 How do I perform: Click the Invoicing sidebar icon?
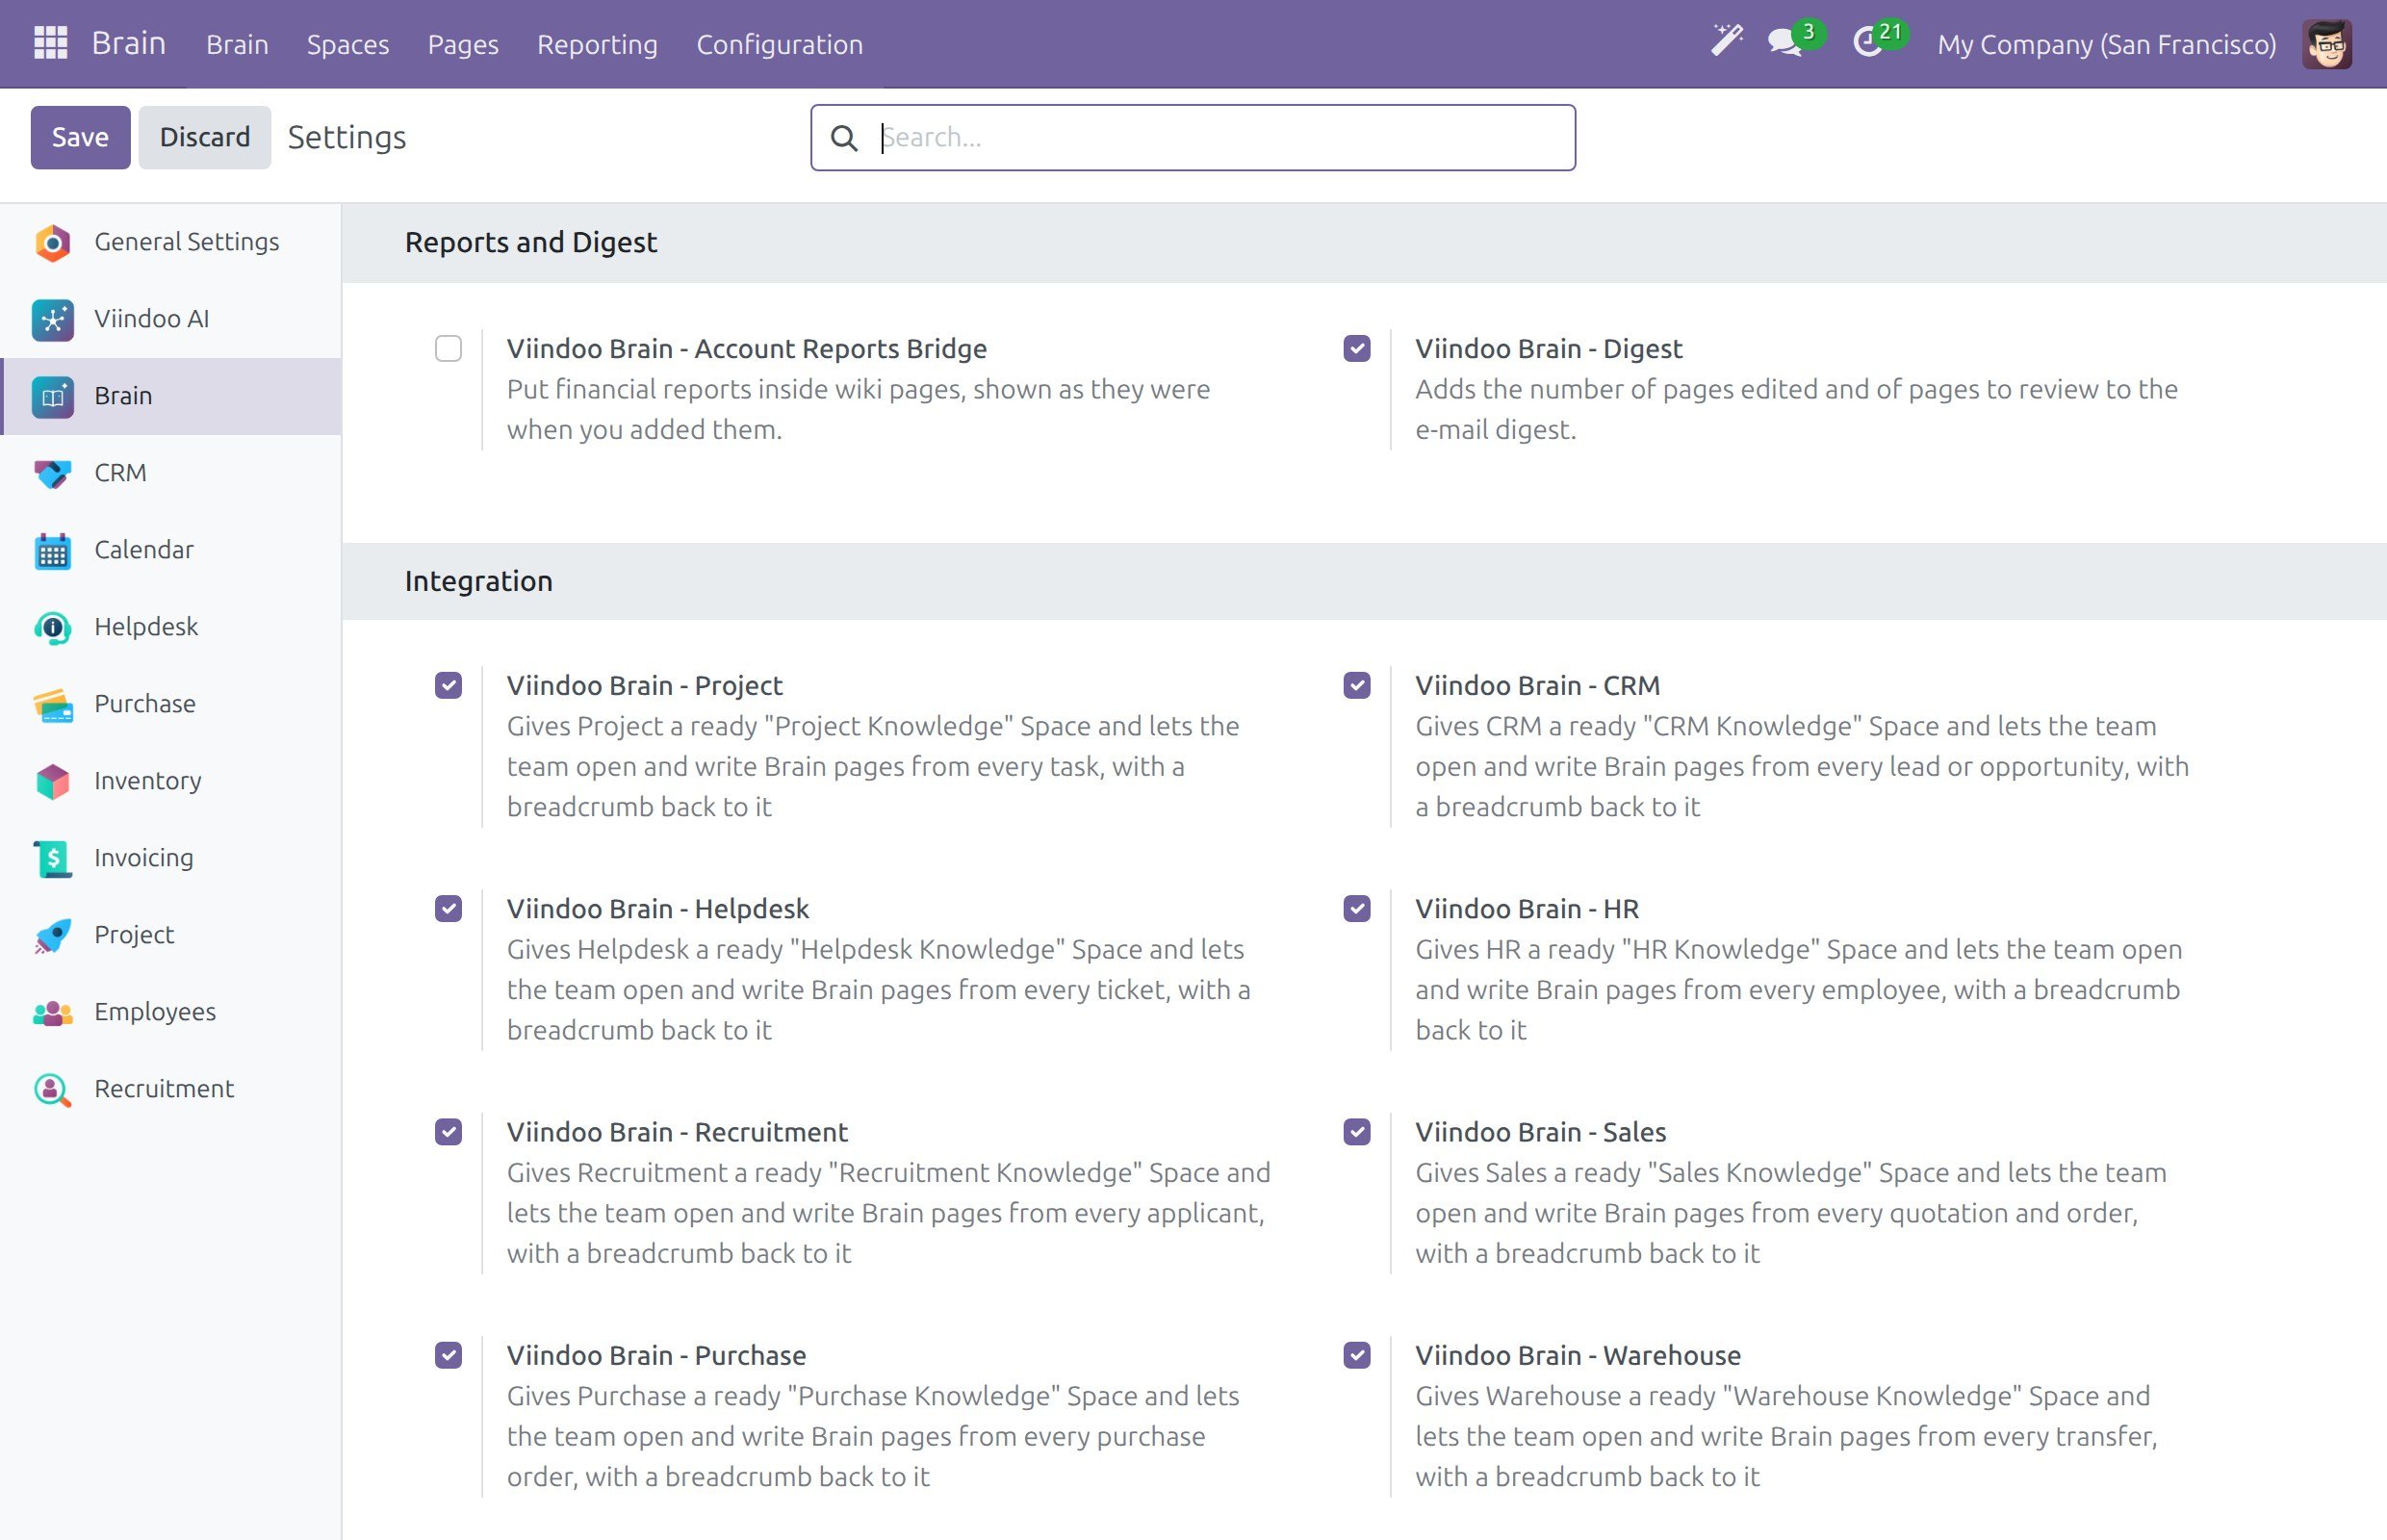tap(52, 859)
